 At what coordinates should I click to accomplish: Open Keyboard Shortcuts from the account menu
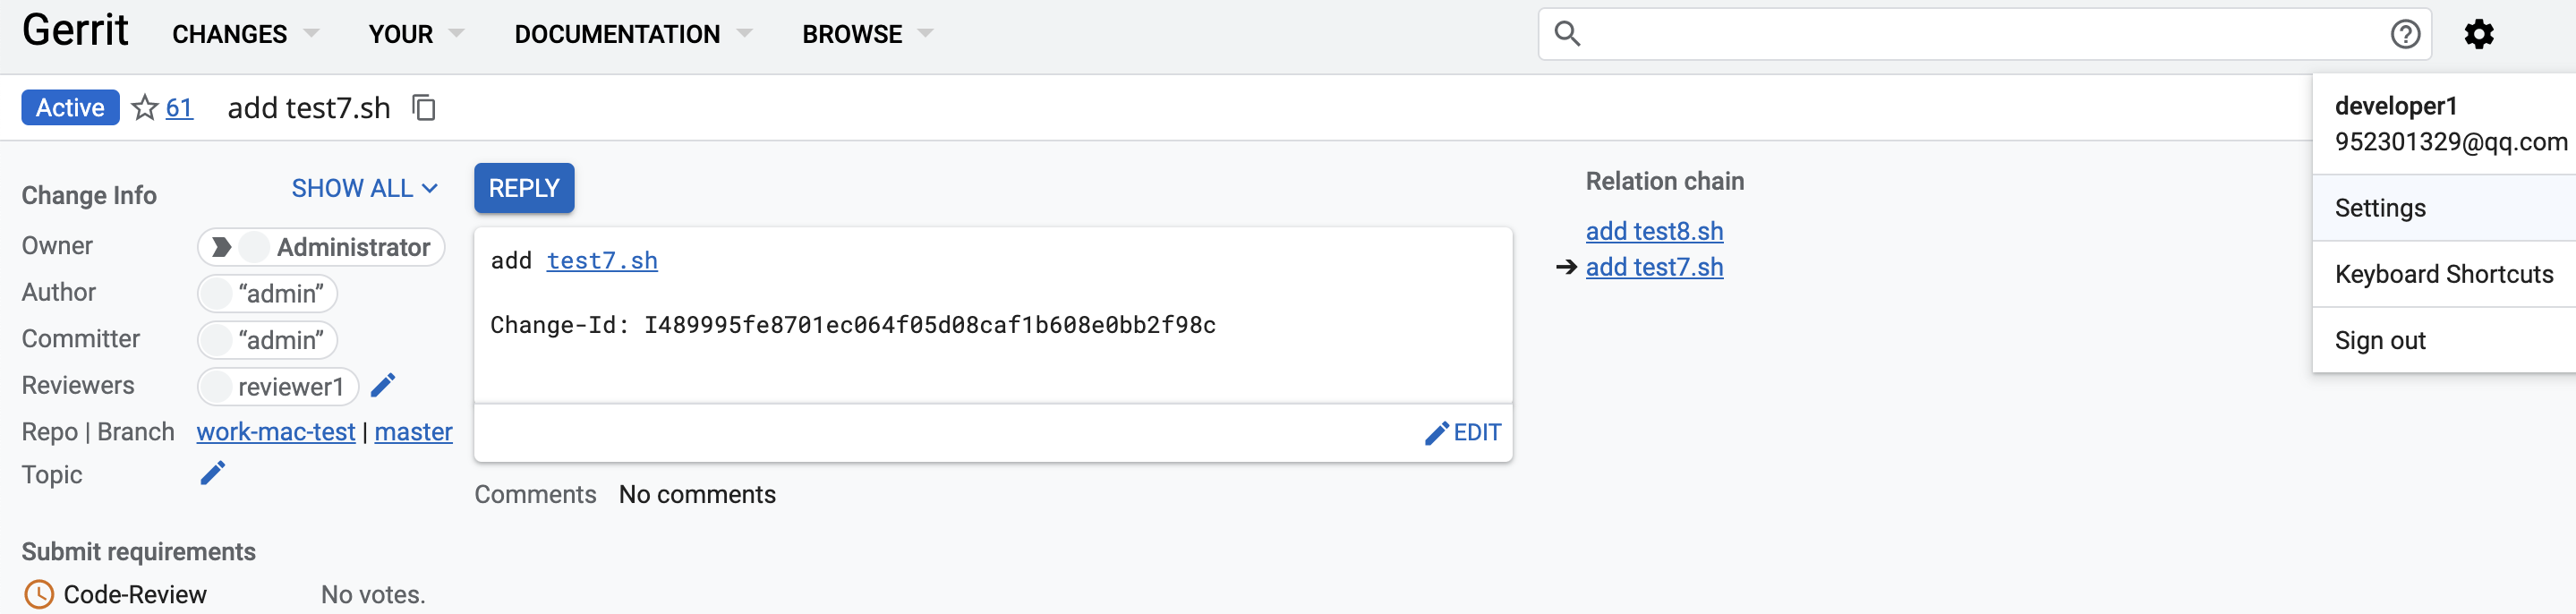[2443, 275]
